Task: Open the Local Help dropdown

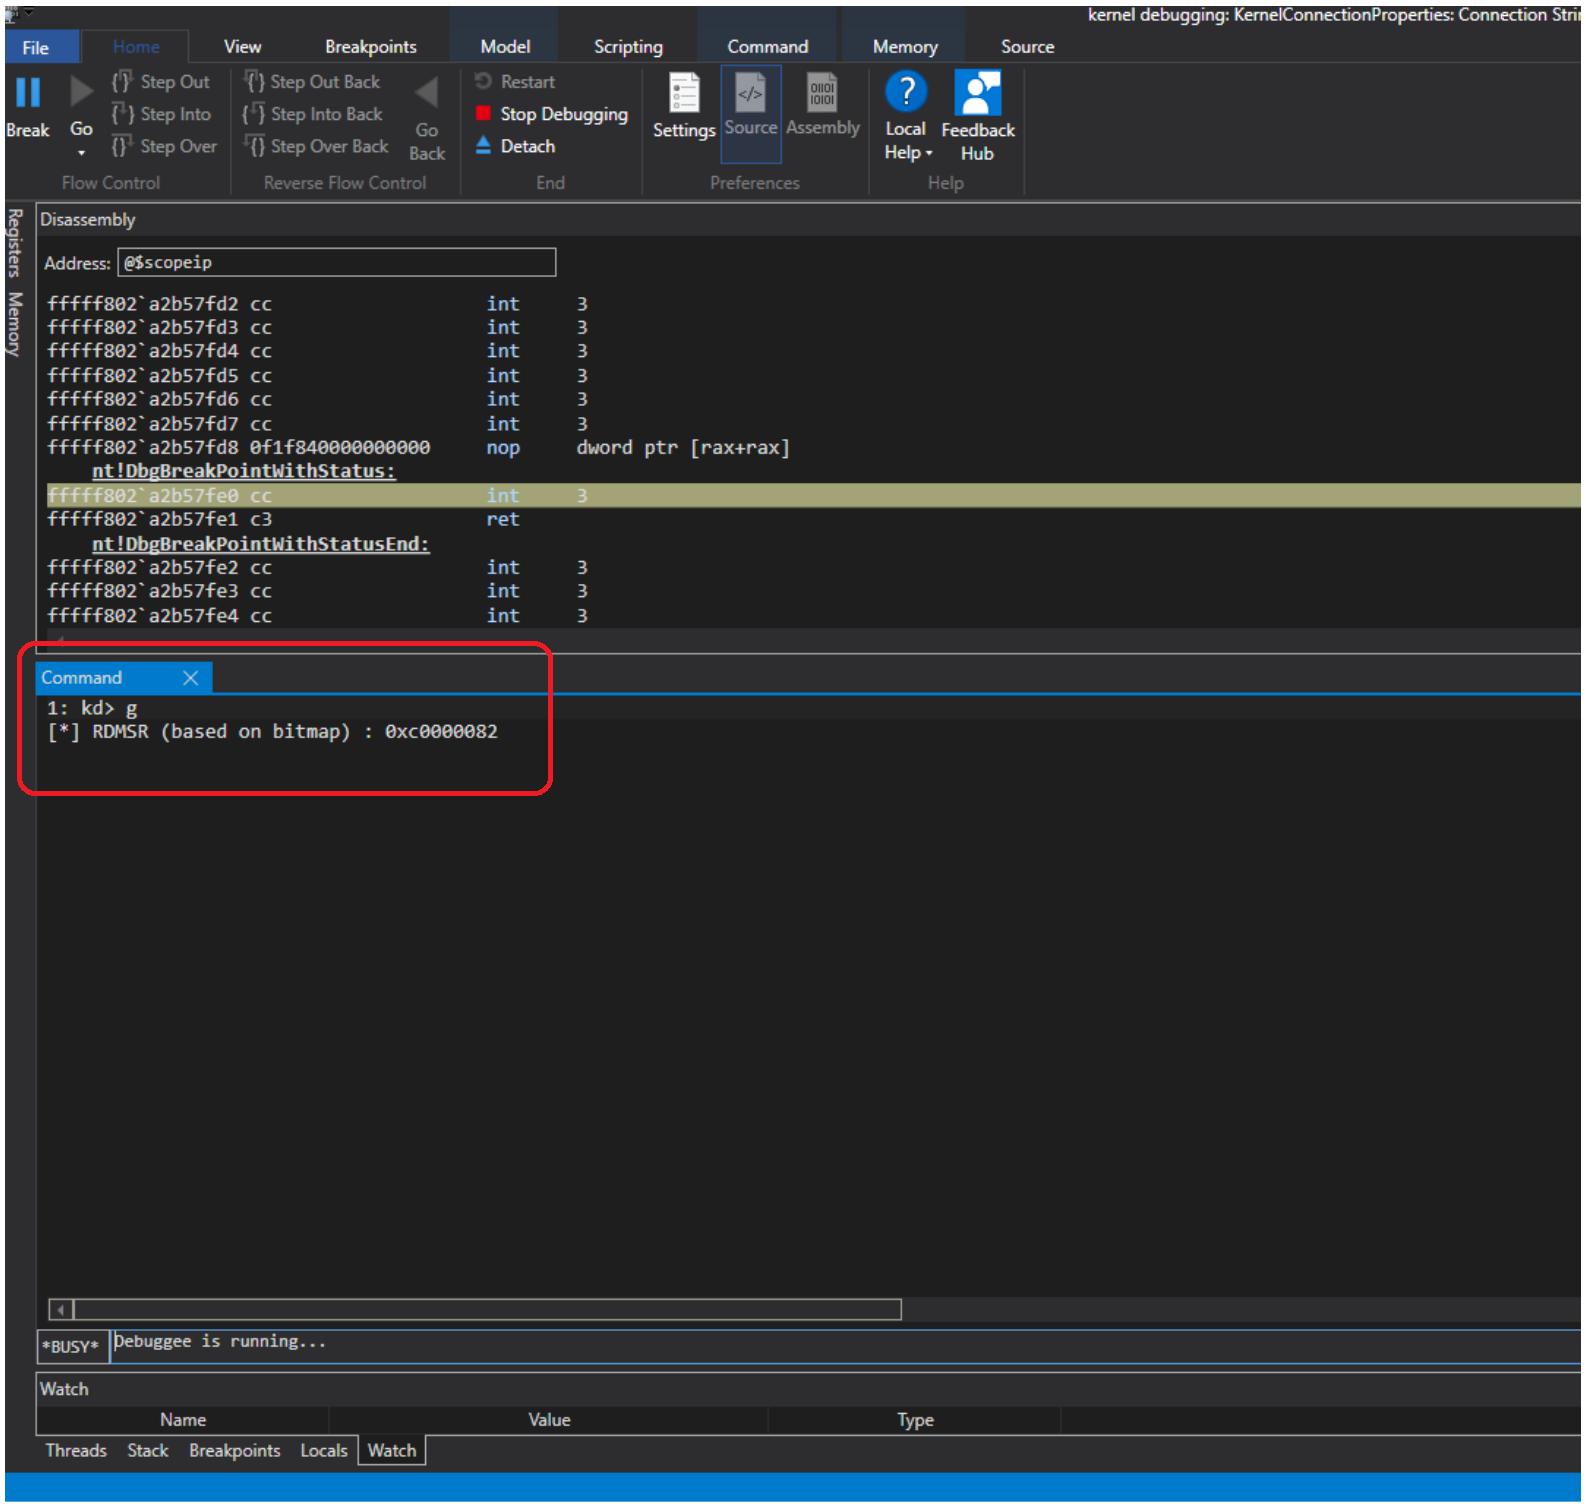Action: [x=908, y=153]
